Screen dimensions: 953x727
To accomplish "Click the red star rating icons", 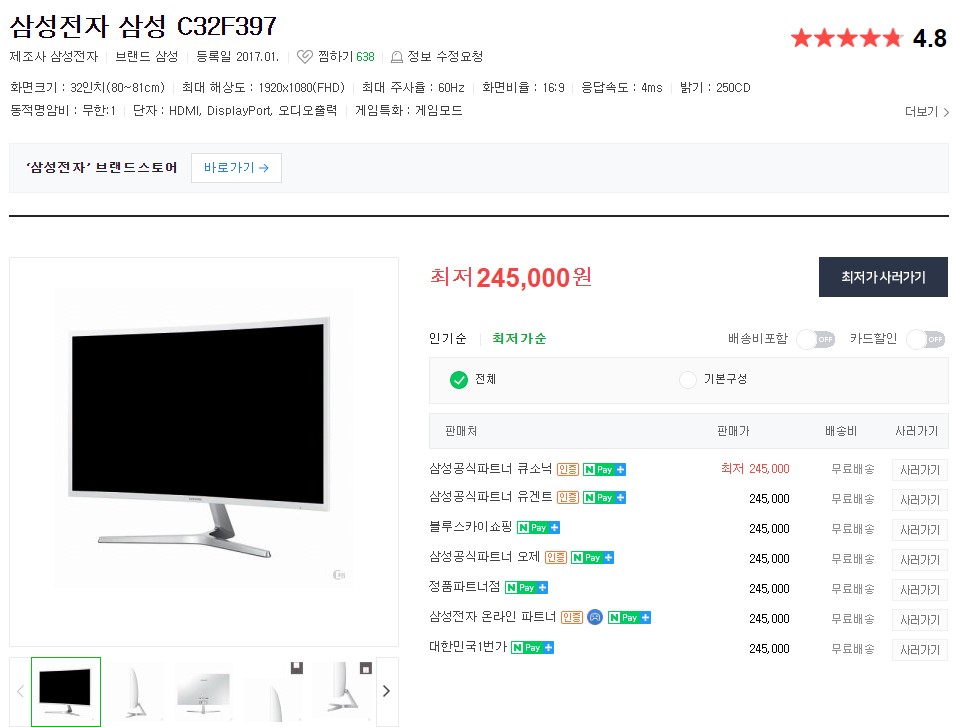I will click(846, 38).
